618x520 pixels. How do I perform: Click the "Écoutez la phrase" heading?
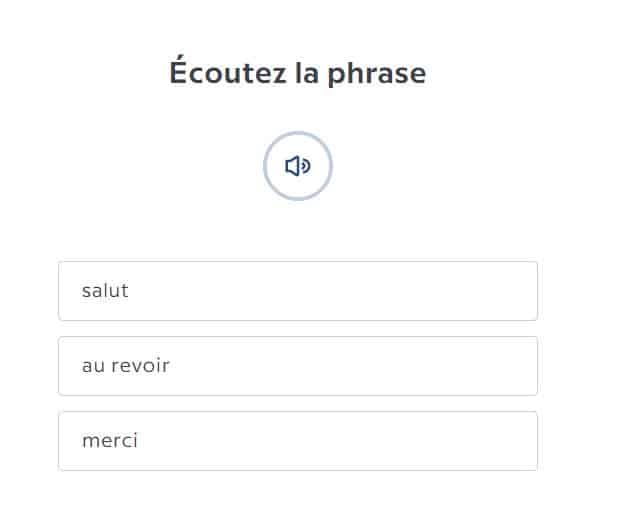297,73
